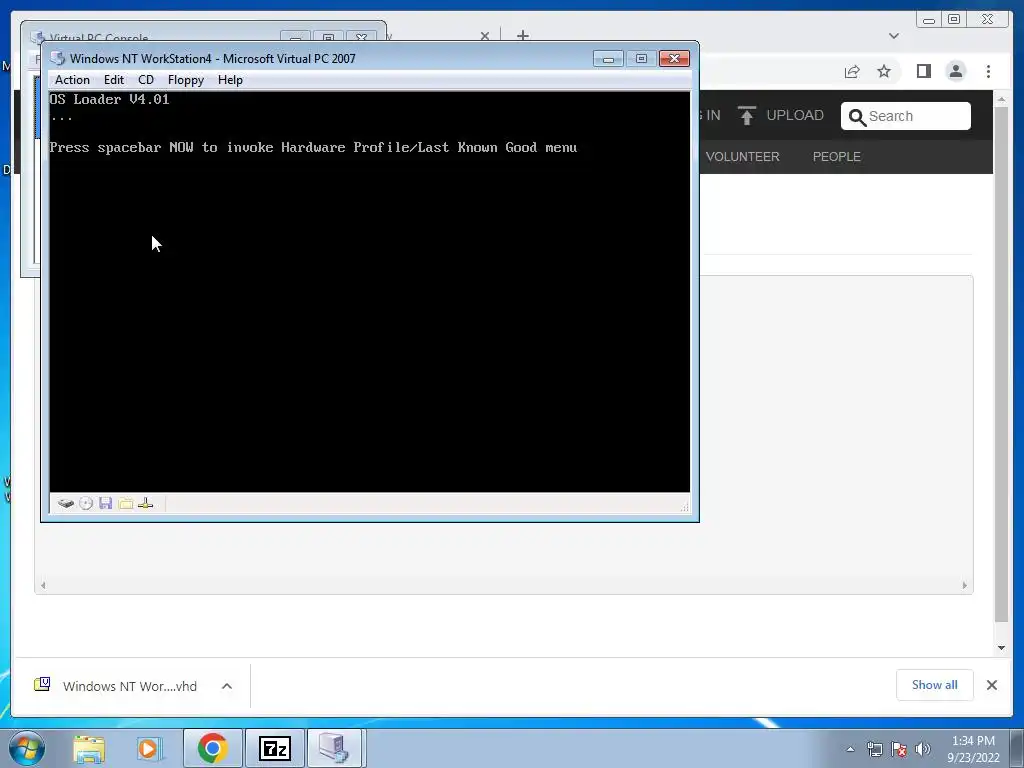The width and height of the screenshot is (1024, 768).
Task: Click the upload arrow icon
Action: click(x=746, y=115)
